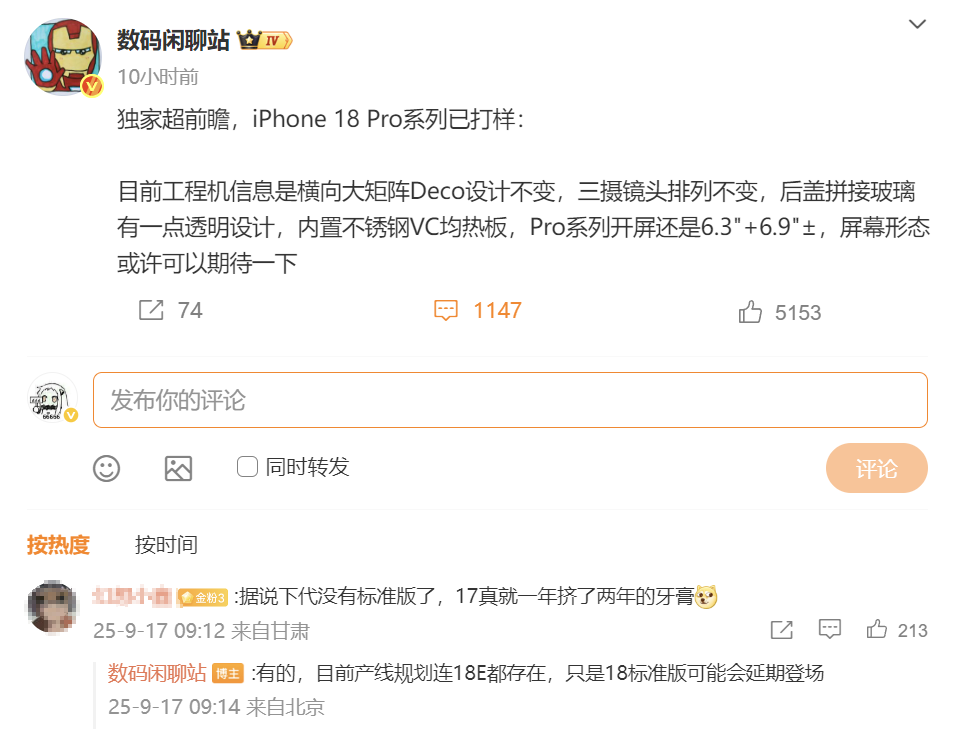The width and height of the screenshot is (953, 729).
Task: Click the crown level IV badge
Action: (x=265, y=40)
